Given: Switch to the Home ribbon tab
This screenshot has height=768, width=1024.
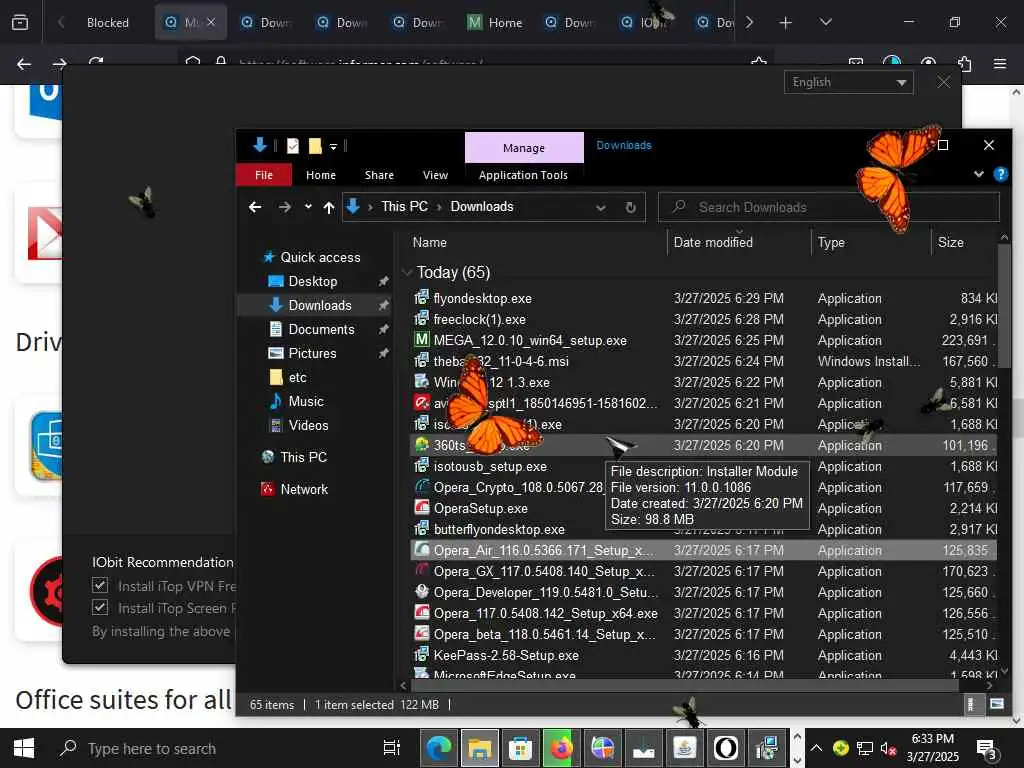Looking at the screenshot, I should tap(321, 175).
